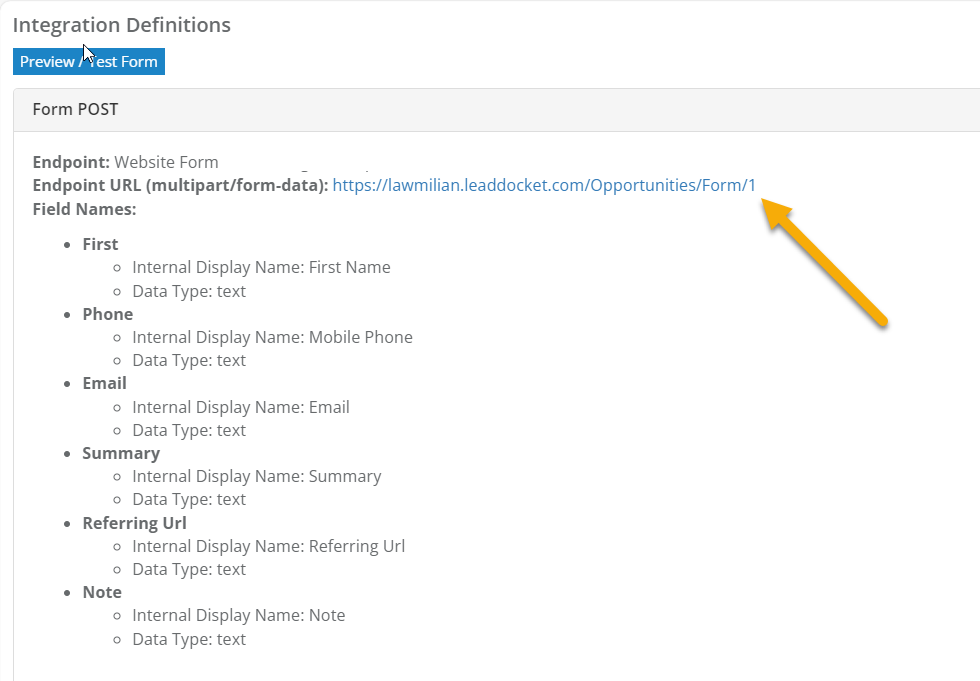Select Internal Display Name: Mobile Phone text

(272, 337)
